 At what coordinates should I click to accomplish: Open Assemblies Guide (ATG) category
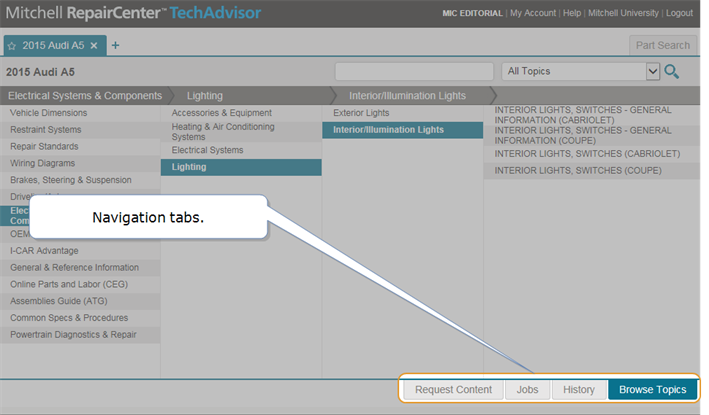tap(80, 301)
